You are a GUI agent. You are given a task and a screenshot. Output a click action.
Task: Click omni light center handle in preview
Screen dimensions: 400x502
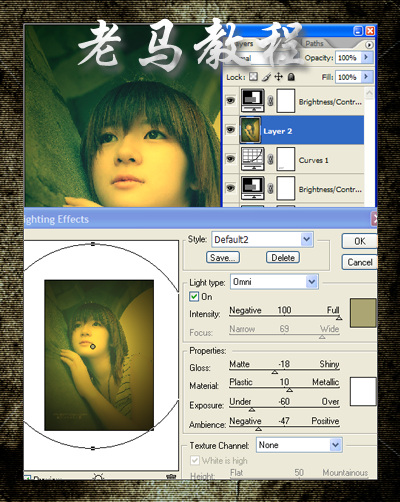click(93, 347)
